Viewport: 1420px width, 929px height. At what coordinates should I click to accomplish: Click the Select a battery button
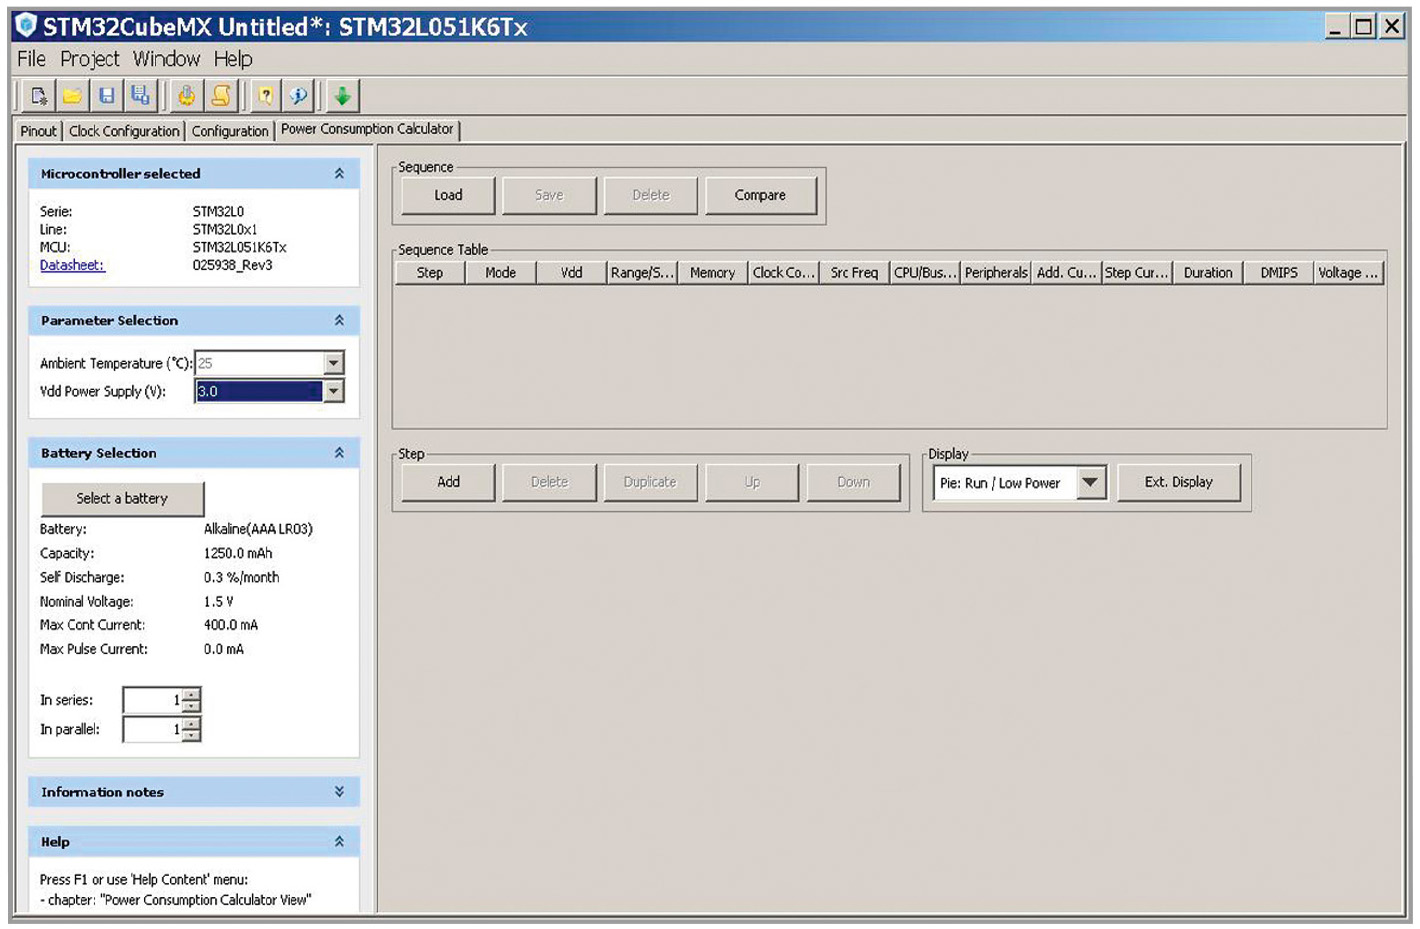(122, 498)
